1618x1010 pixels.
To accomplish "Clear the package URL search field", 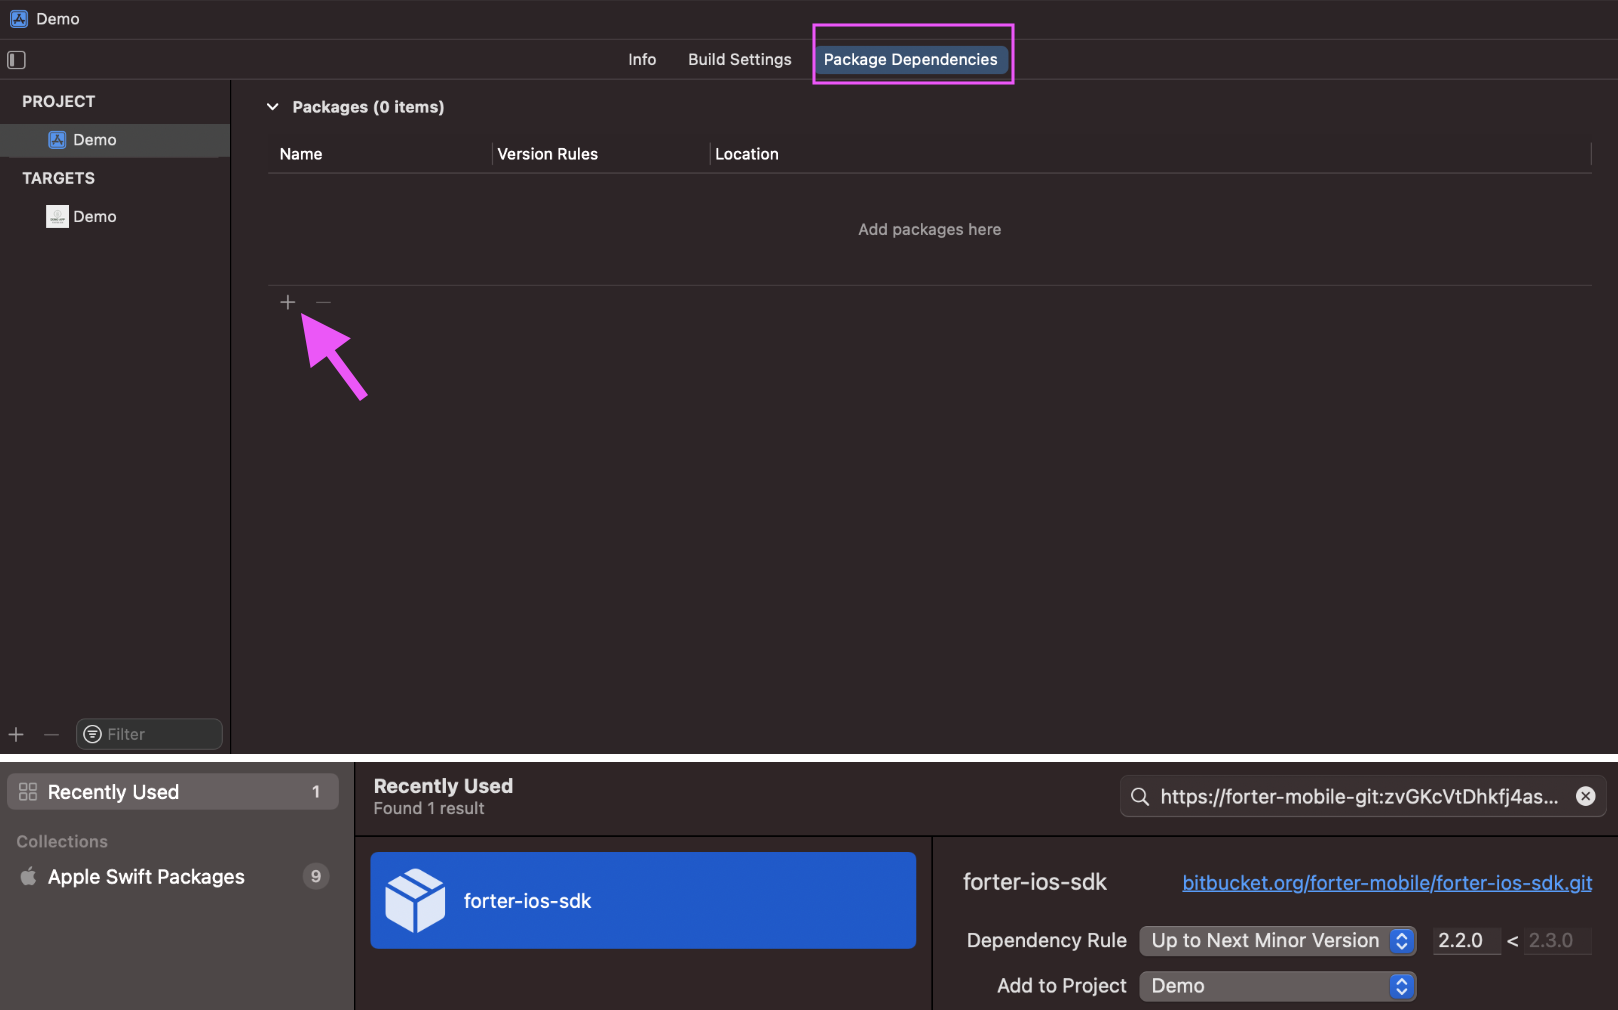I will click(1586, 796).
